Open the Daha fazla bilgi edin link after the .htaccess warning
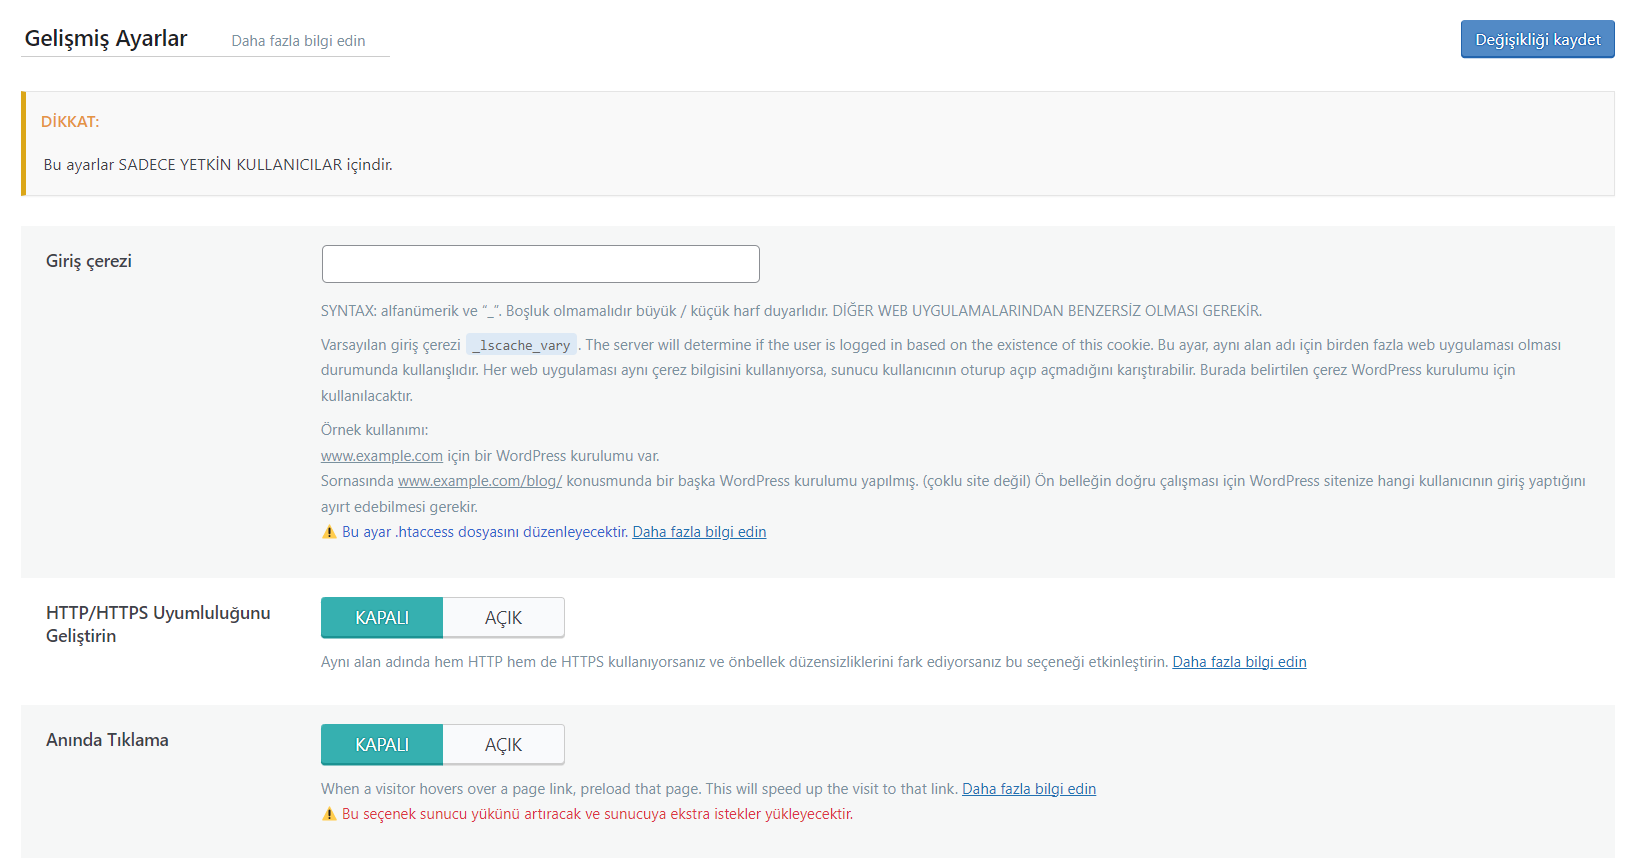This screenshot has height=863, width=1636. (x=699, y=532)
